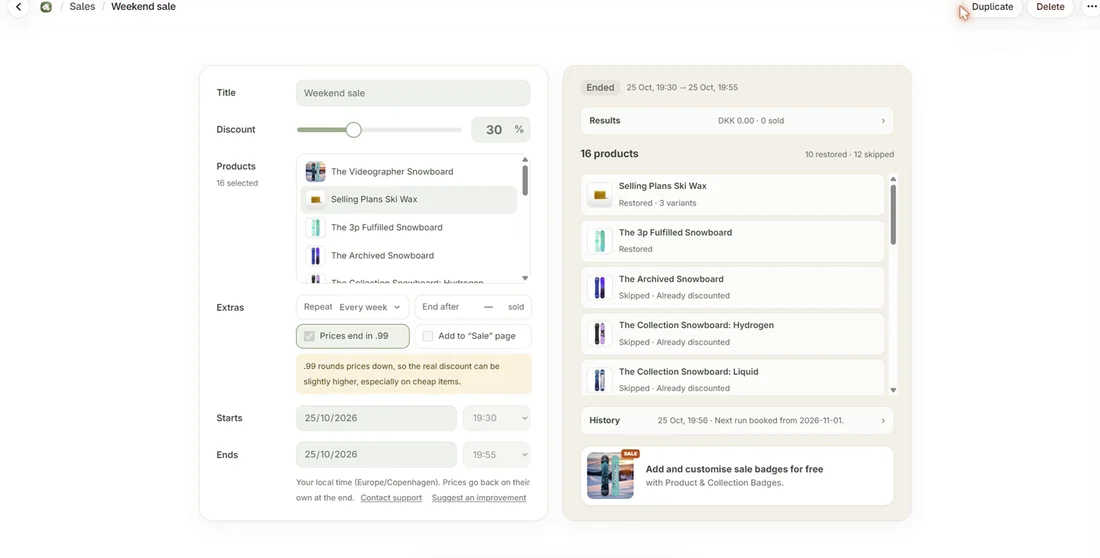Click the Discount slider track
This screenshot has width=1100, height=558.
379,130
